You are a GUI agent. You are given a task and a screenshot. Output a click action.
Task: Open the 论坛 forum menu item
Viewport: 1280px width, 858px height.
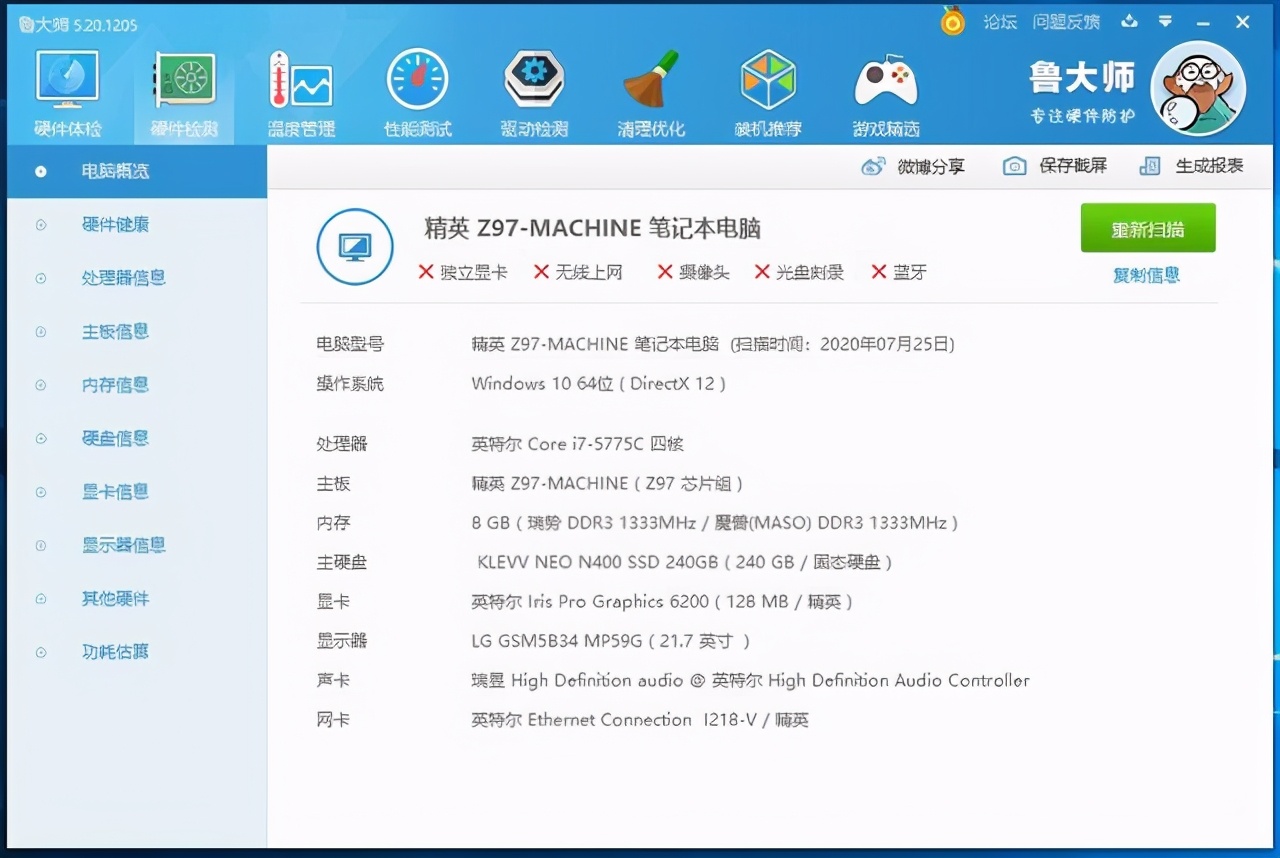[x=999, y=21]
